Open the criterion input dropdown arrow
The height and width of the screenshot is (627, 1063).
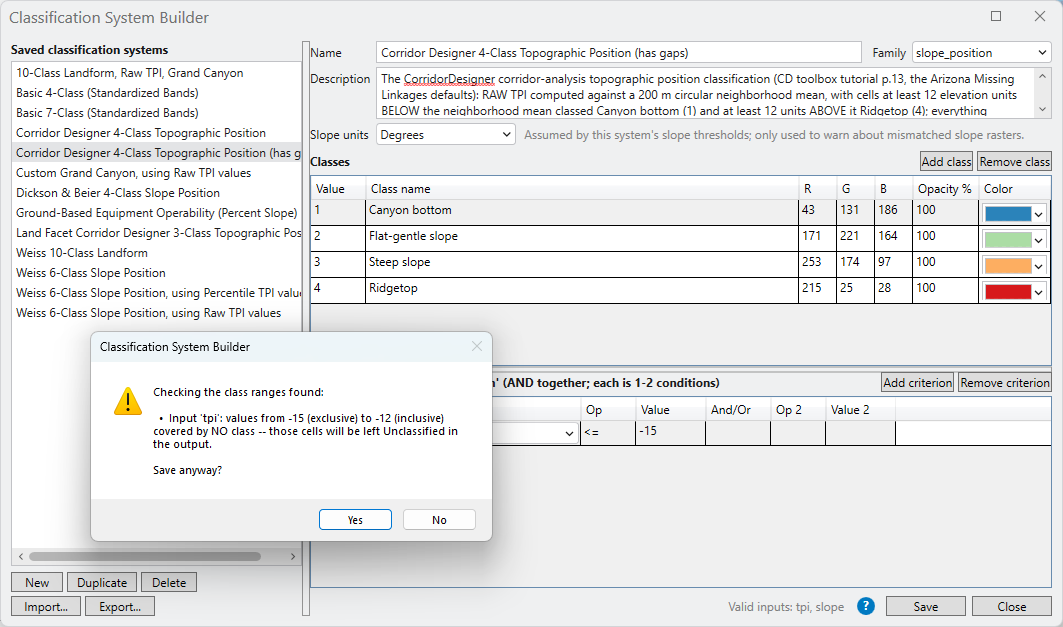[x=569, y=433]
